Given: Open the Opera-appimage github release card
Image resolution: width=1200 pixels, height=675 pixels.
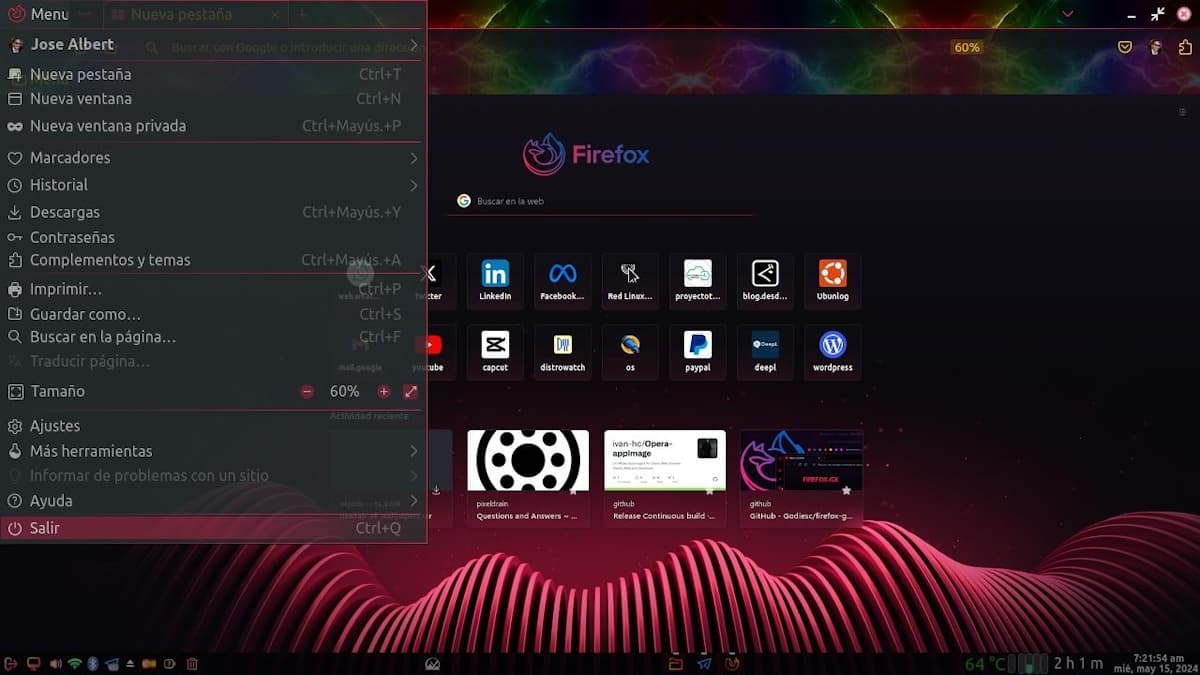Looking at the screenshot, I should click(665, 477).
